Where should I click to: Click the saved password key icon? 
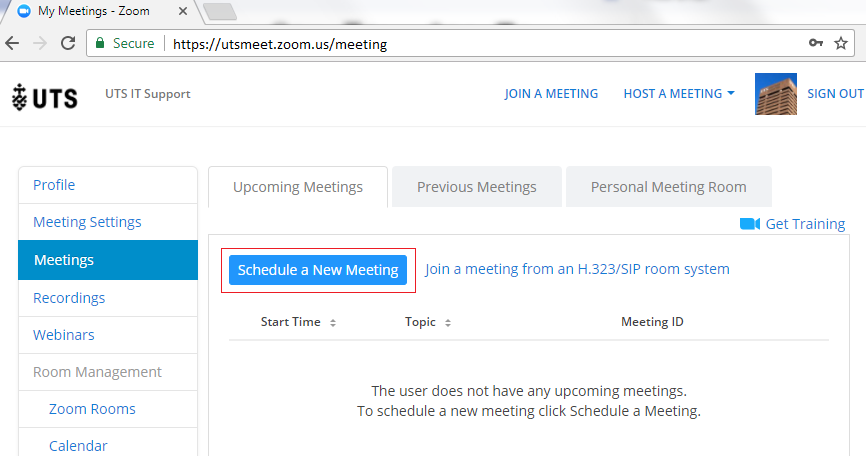(816, 44)
